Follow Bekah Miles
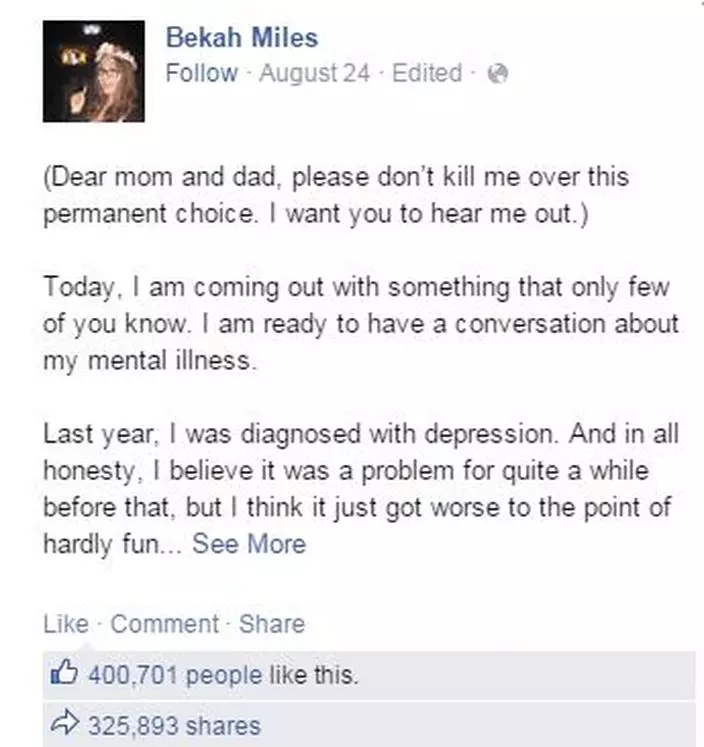The height and width of the screenshot is (747, 704). (x=201, y=73)
